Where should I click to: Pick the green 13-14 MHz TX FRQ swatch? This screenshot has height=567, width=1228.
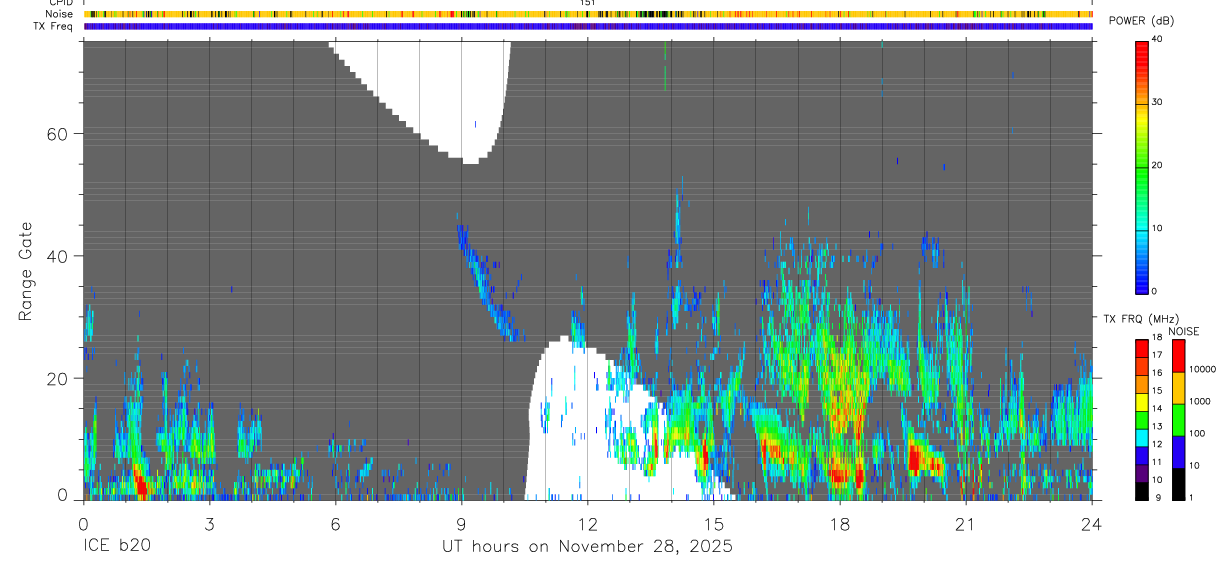(1142, 418)
